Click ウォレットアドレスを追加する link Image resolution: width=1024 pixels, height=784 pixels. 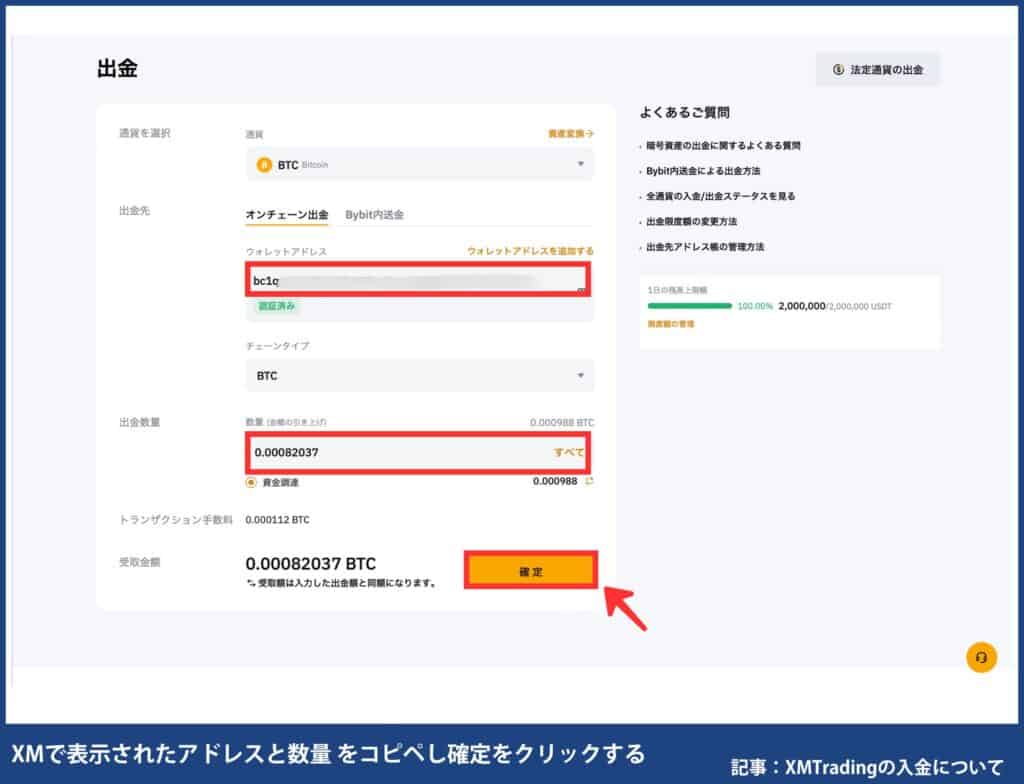[530, 251]
